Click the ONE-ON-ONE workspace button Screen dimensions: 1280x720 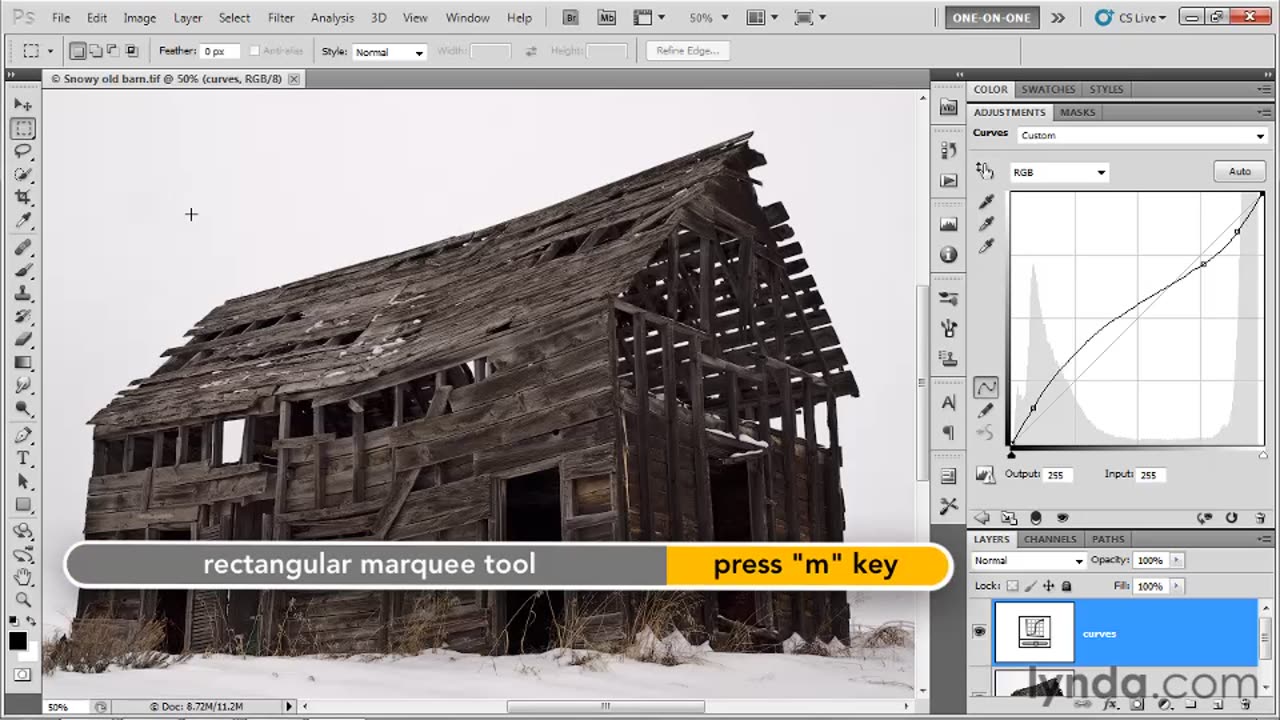[992, 17]
